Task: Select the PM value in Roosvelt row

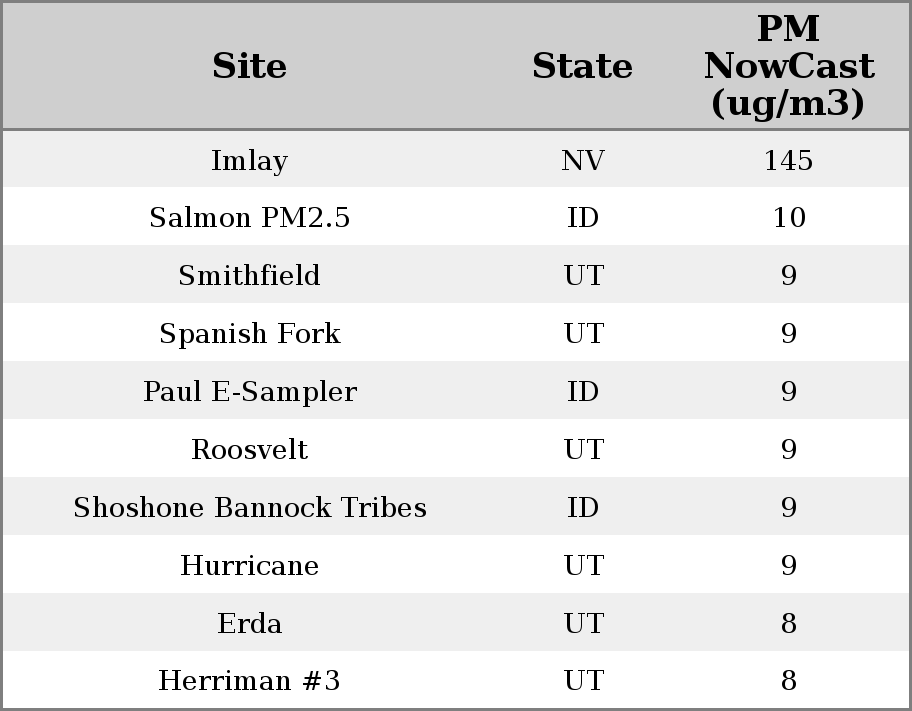Action: coord(788,450)
